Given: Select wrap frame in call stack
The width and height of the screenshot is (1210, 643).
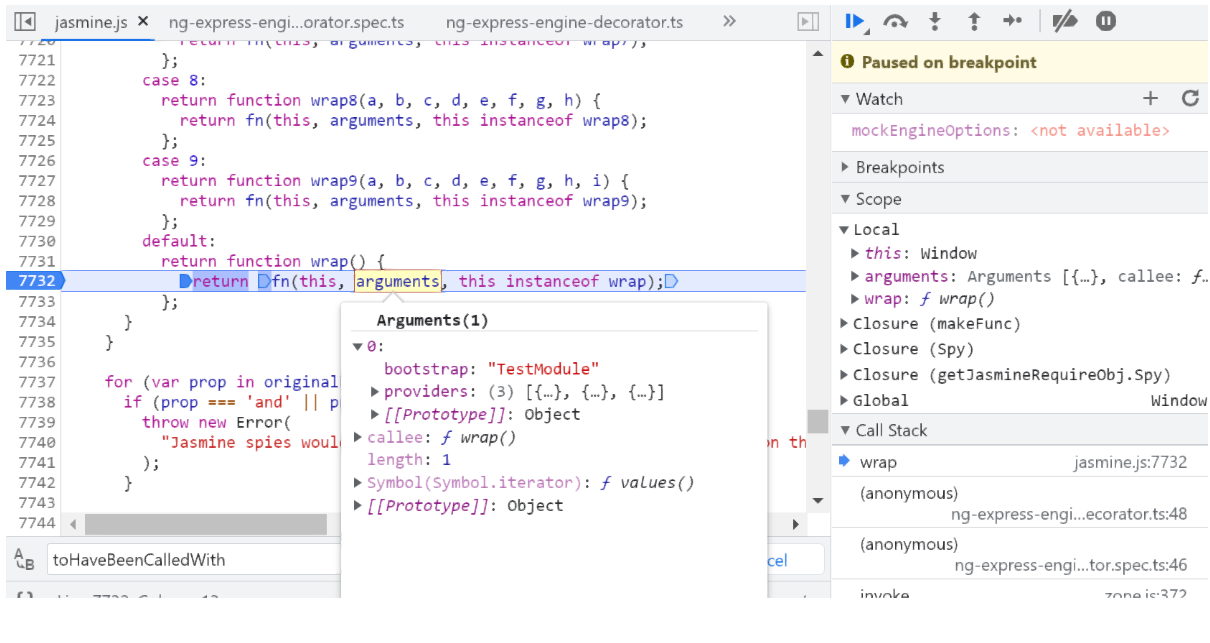Looking at the screenshot, I should [x=1020, y=462].
